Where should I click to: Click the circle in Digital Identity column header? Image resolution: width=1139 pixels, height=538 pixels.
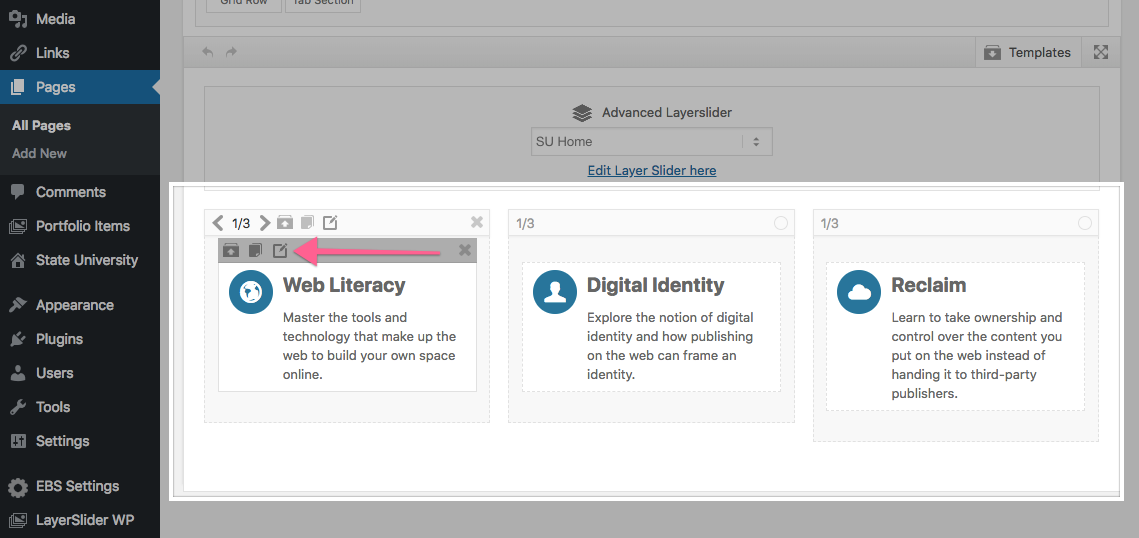pyautogui.click(x=781, y=223)
